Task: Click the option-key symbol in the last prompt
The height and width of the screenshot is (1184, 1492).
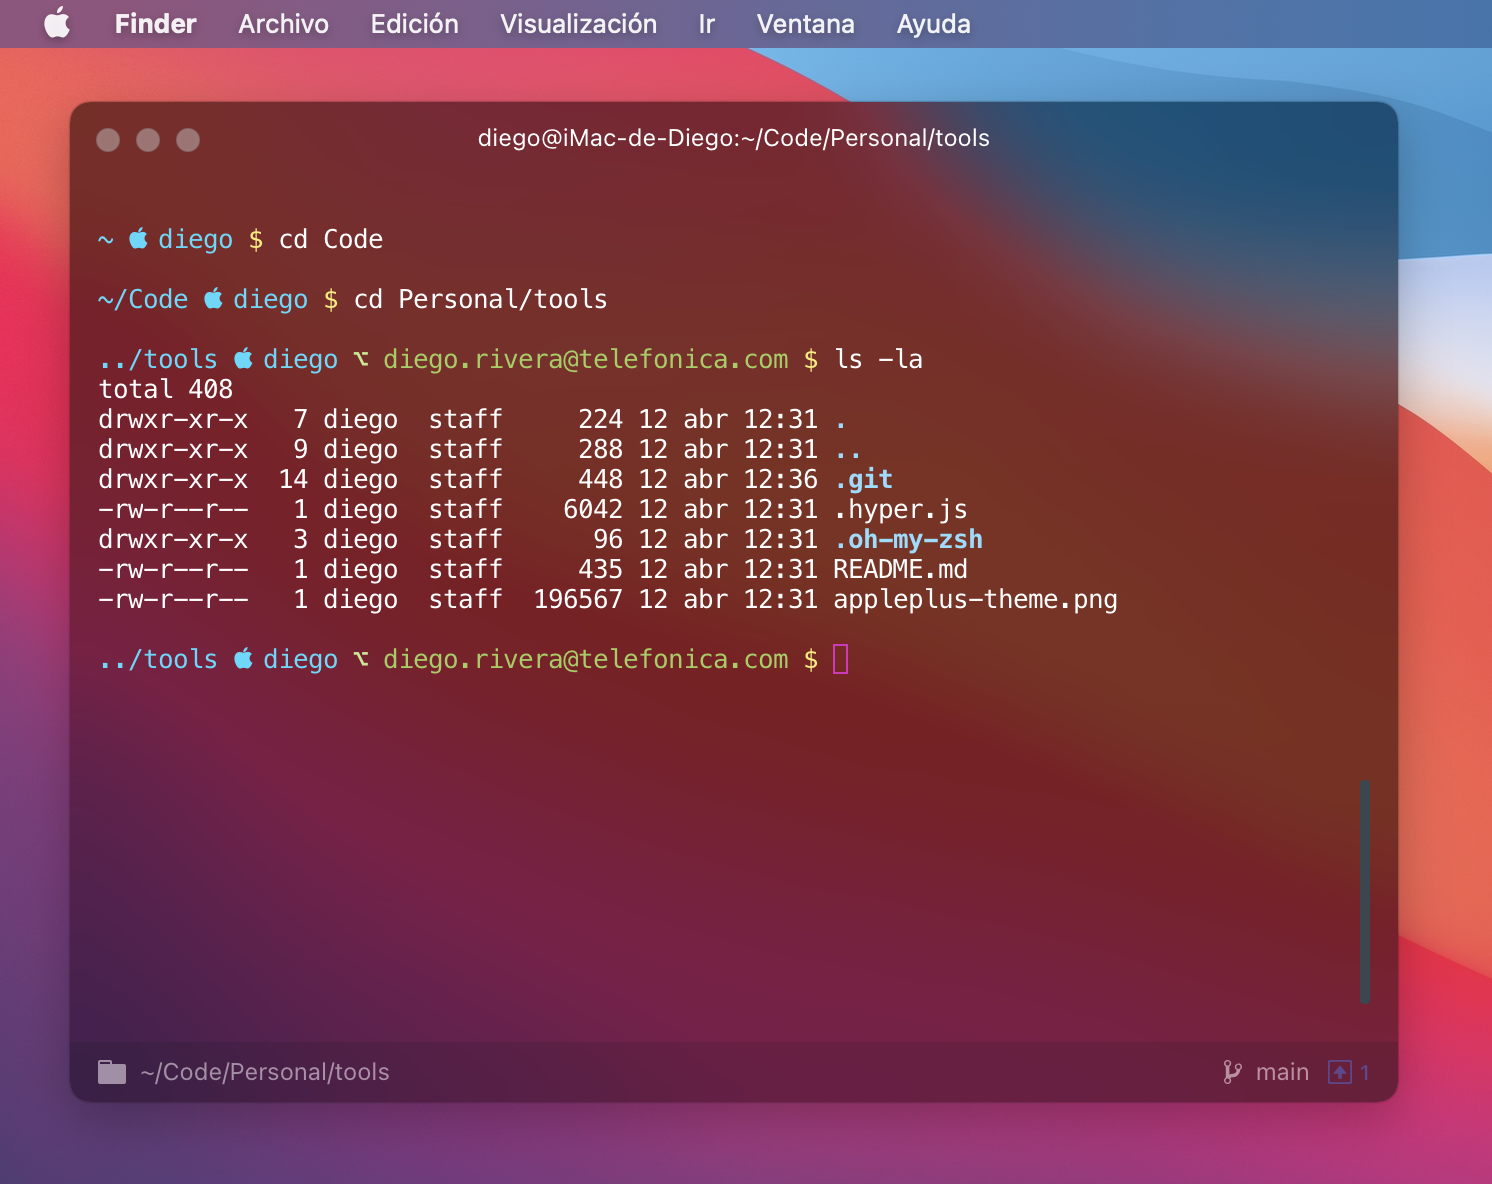Action: tap(361, 659)
